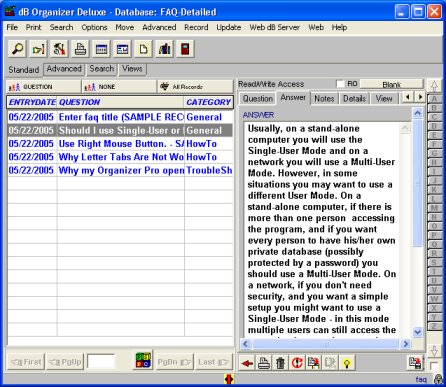Switch to the Search toolbar tab
The image size is (446, 387).
[x=102, y=69]
